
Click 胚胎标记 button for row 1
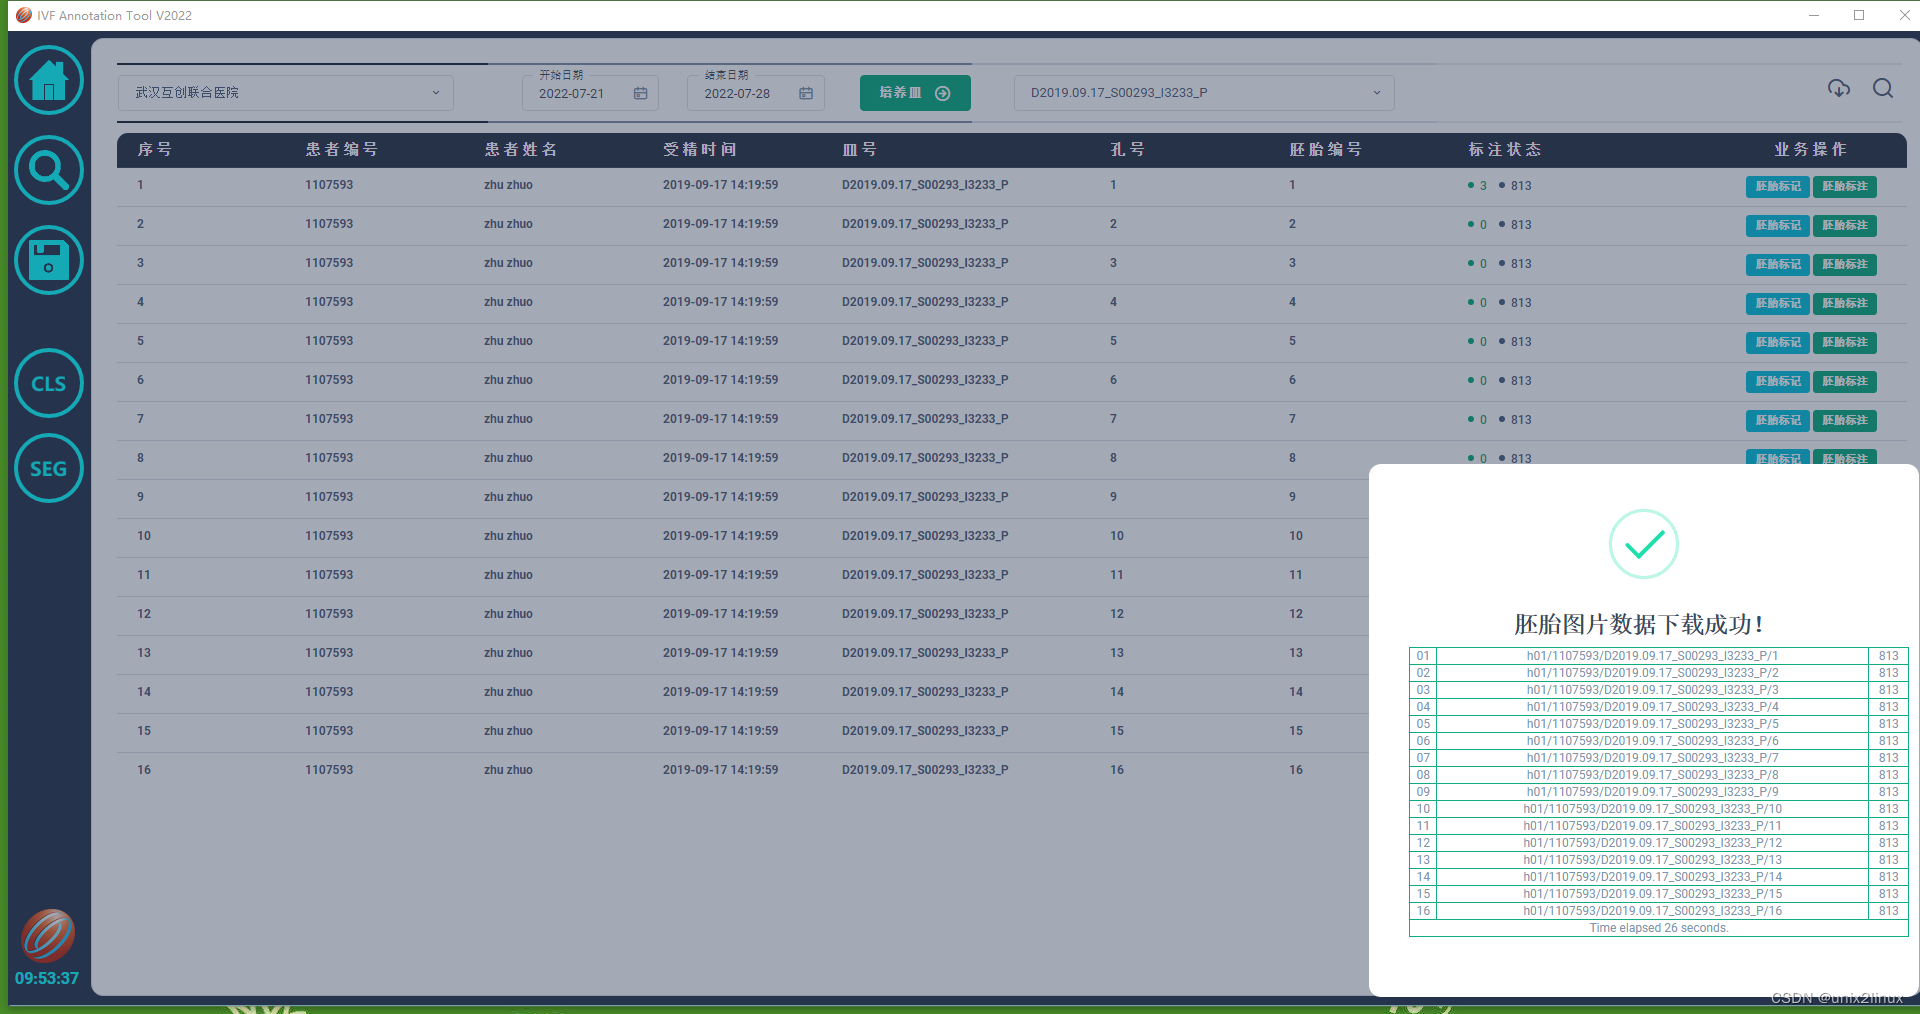(1778, 186)
